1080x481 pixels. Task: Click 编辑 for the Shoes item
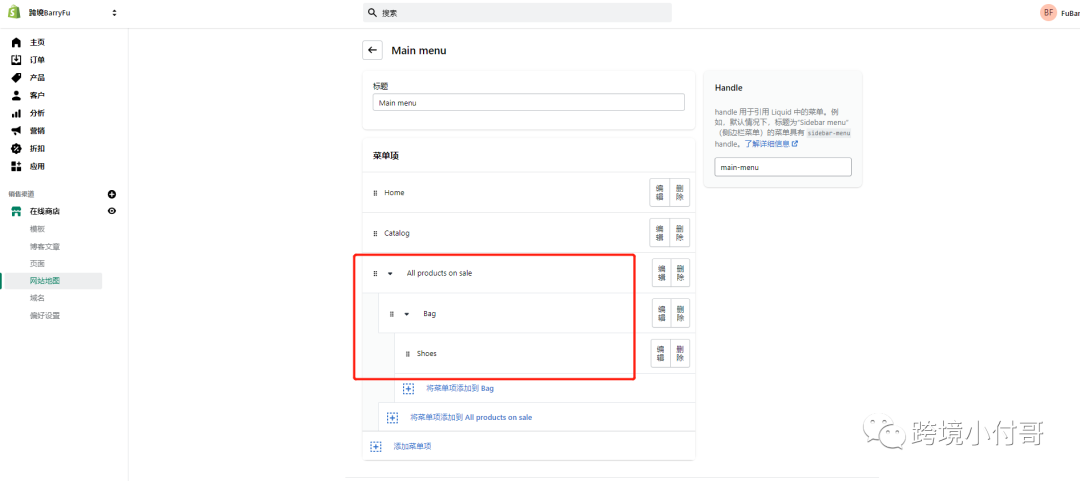click(662, 354)
